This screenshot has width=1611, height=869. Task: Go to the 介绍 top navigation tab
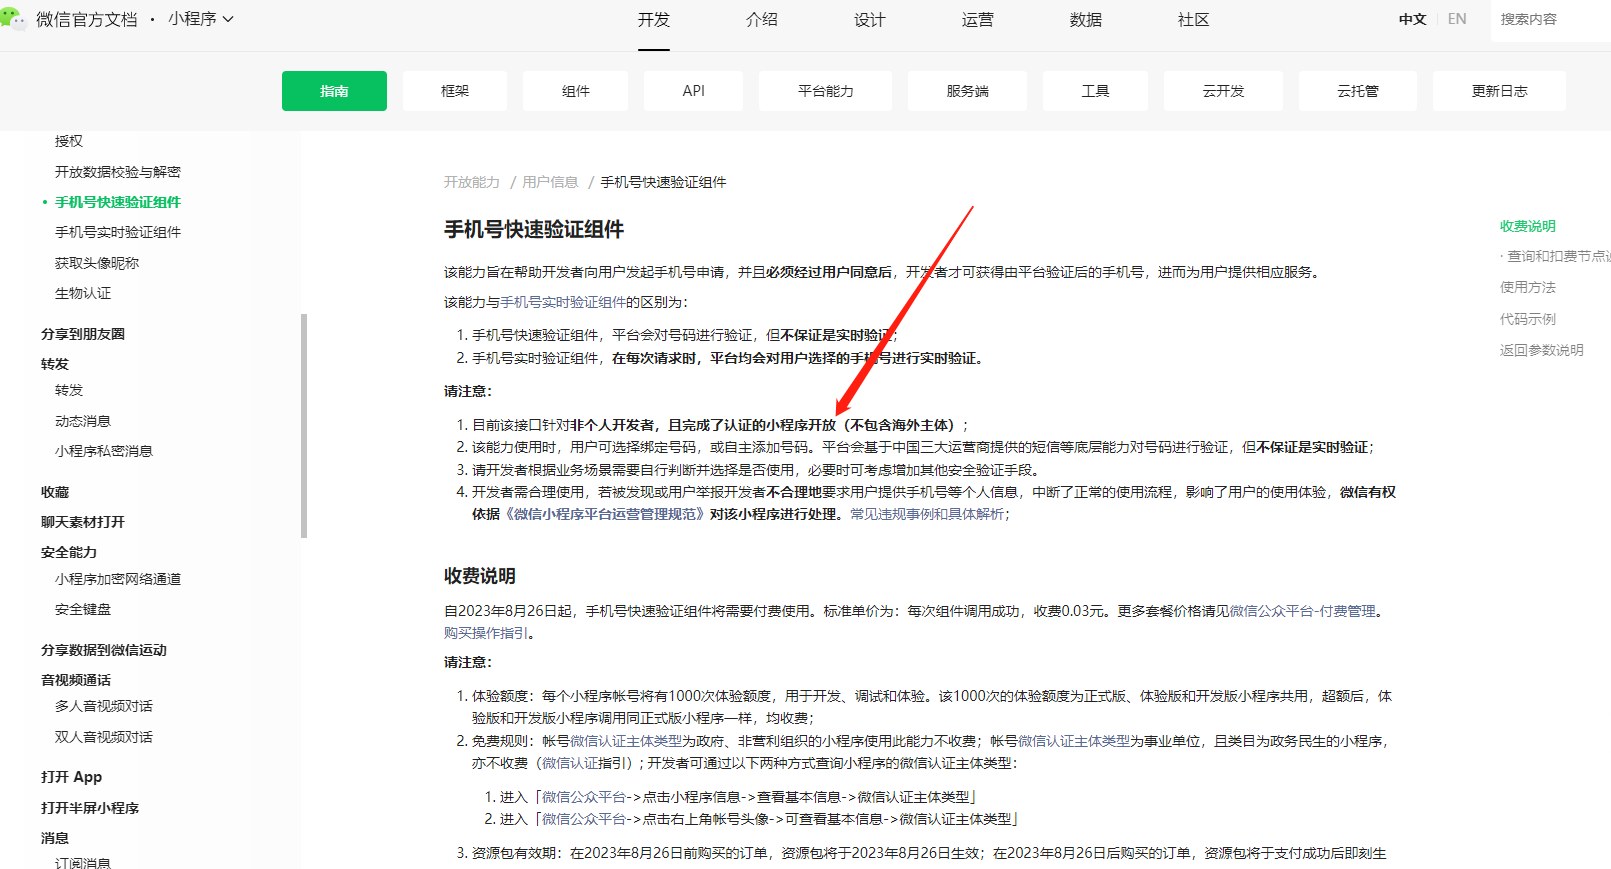pos(762,20)
